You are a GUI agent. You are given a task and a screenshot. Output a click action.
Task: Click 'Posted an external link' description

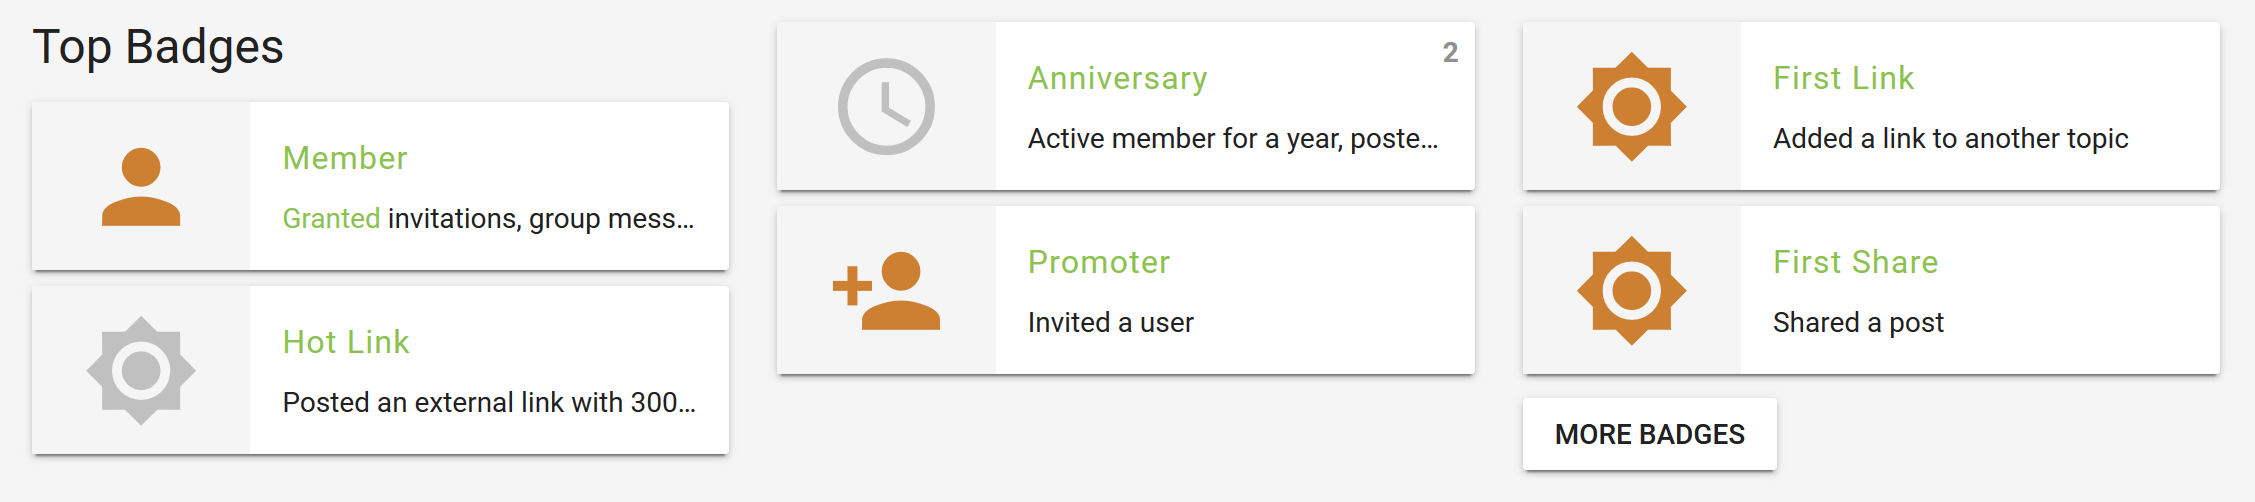(x=488, y=402)
